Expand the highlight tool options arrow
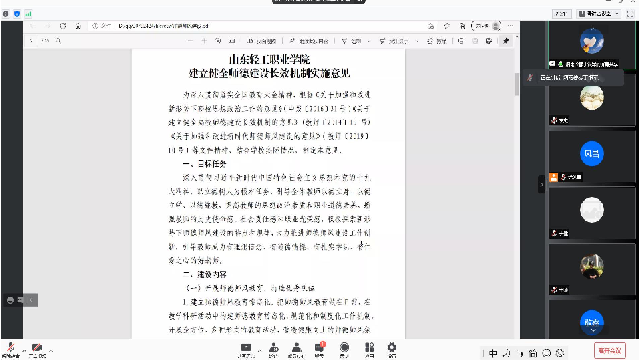The height and width of the screenshot is (360, 640). pos(417,41)
